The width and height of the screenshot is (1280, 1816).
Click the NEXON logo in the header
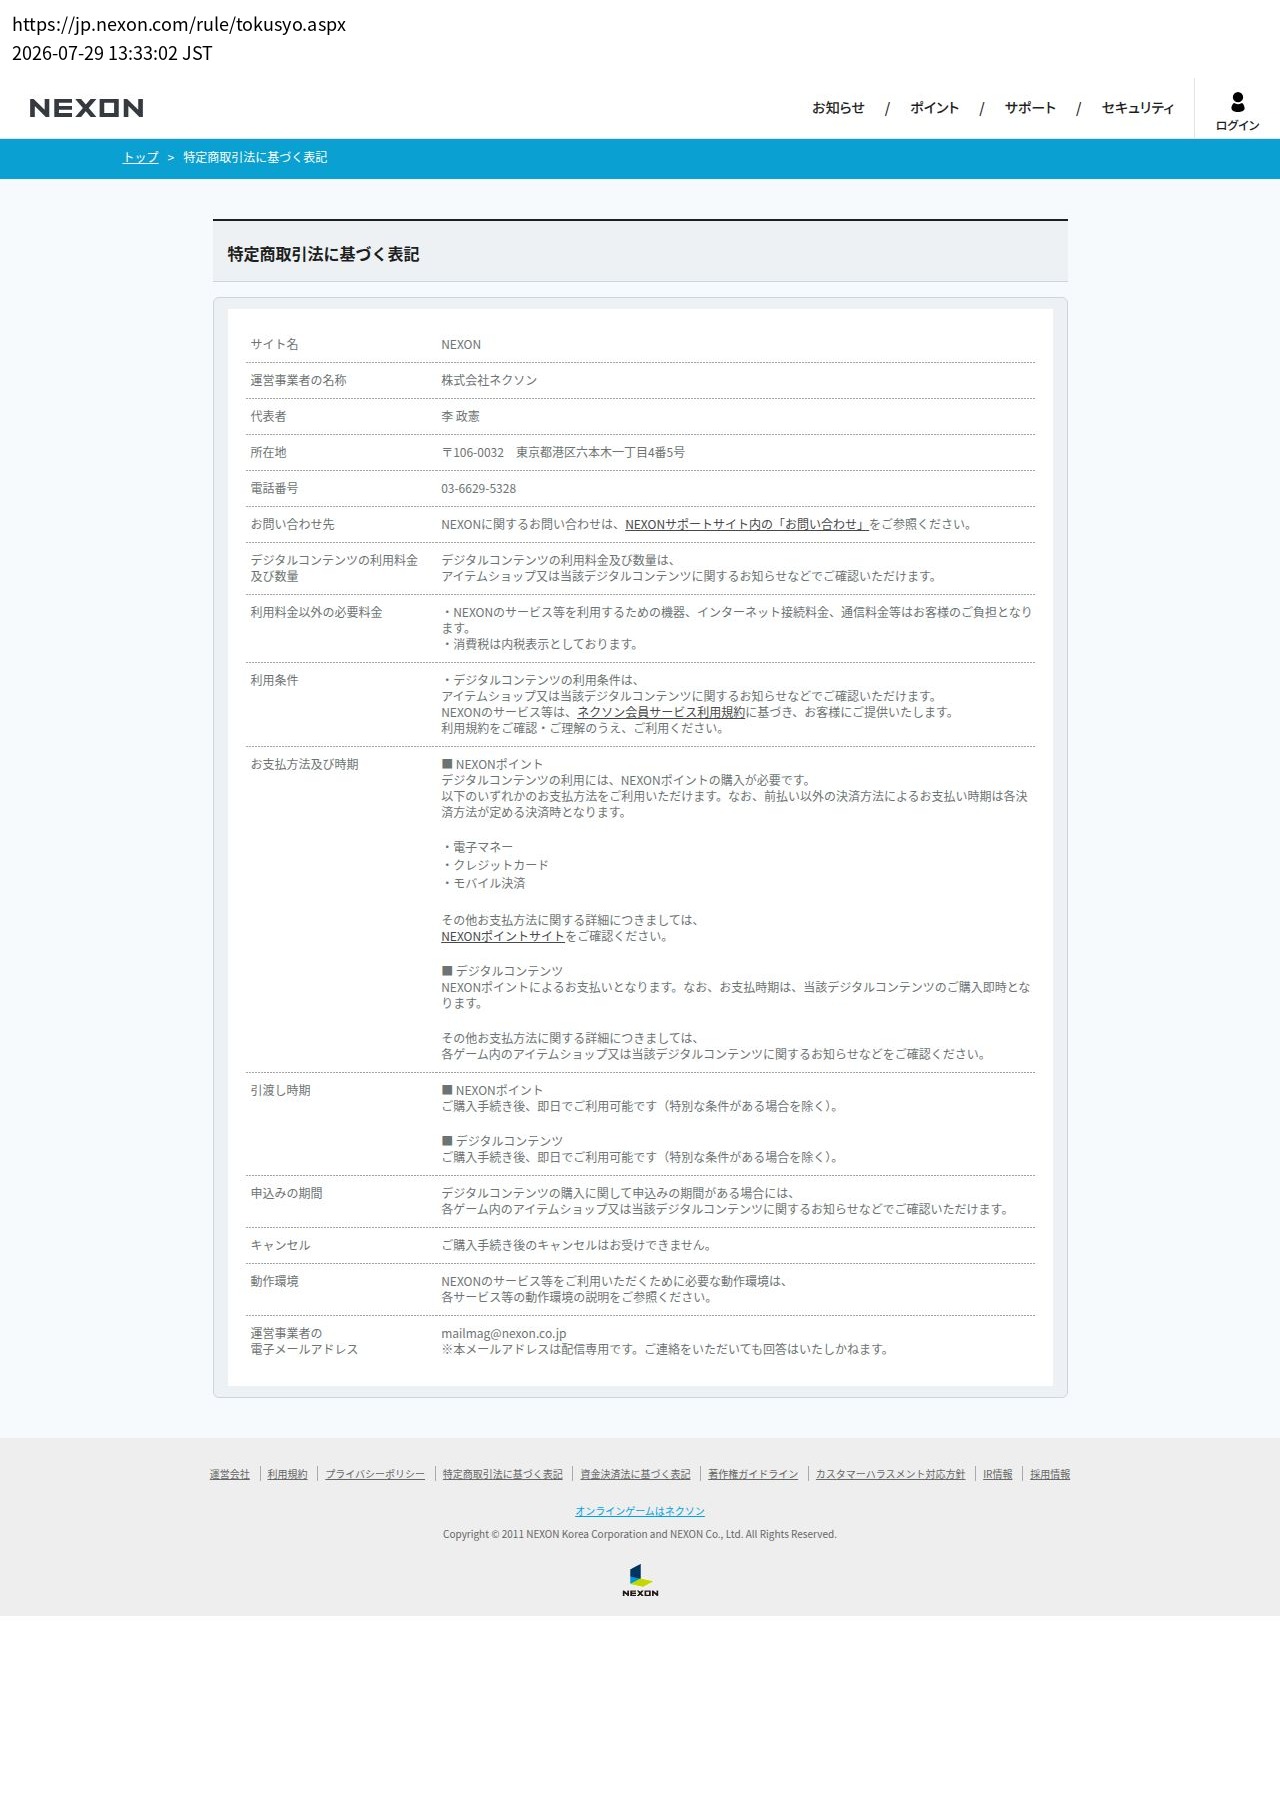point(87,108)
